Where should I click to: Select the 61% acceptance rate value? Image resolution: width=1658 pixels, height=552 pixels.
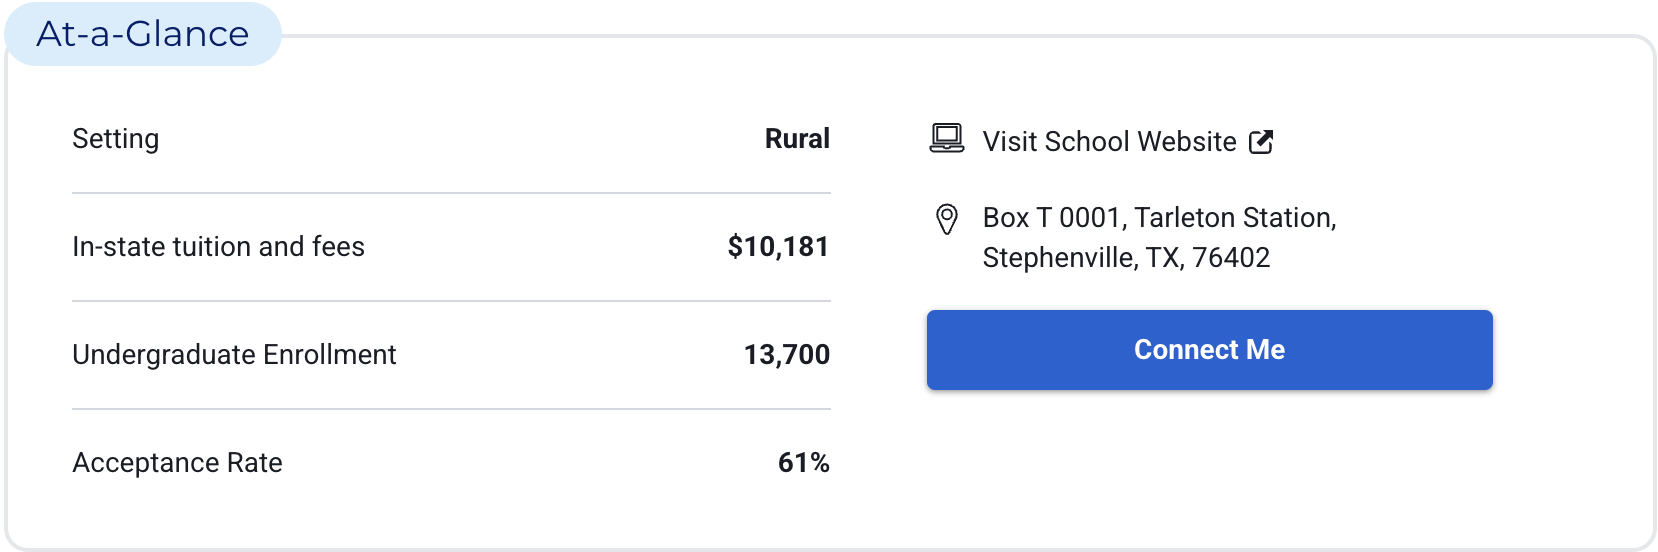(x=803, y=463)
